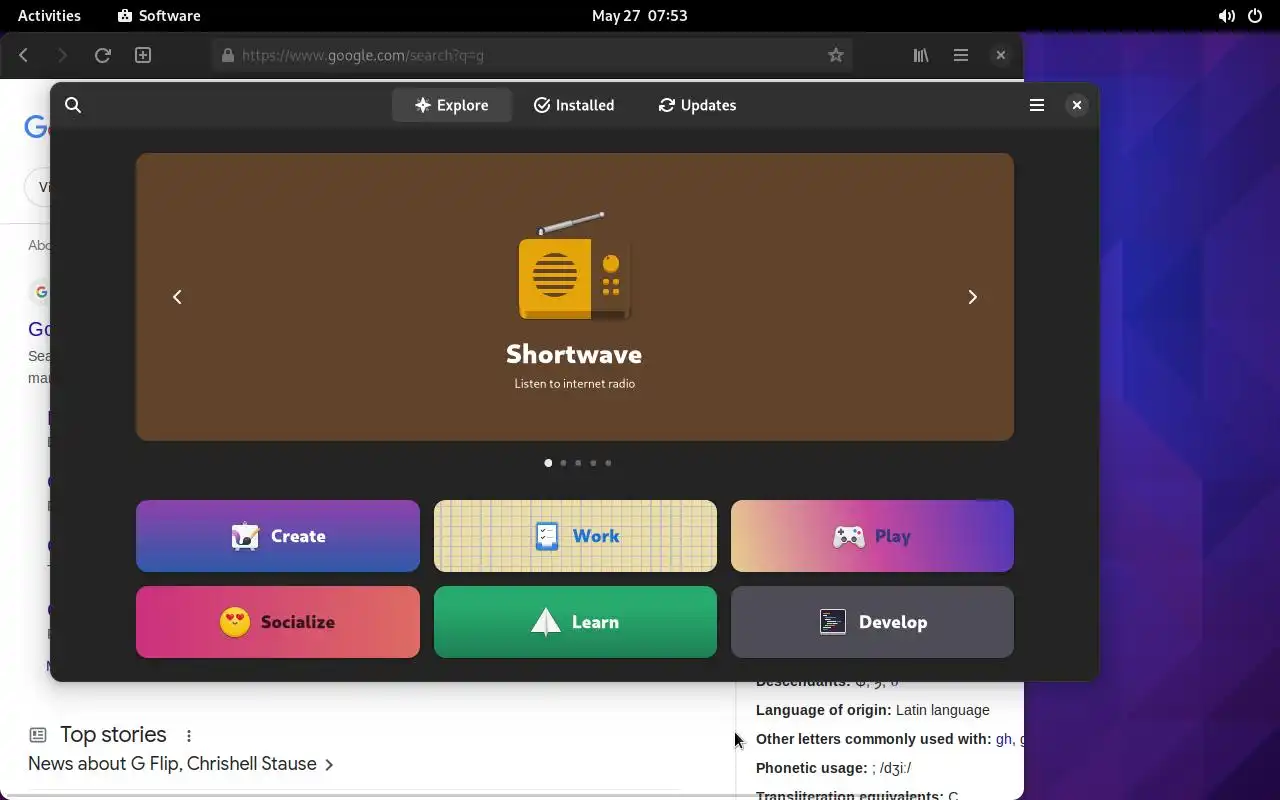Viewport: 1280px width, 800px height.
Task: Select the fourth carousel page dot
Action: pos(593,463)
